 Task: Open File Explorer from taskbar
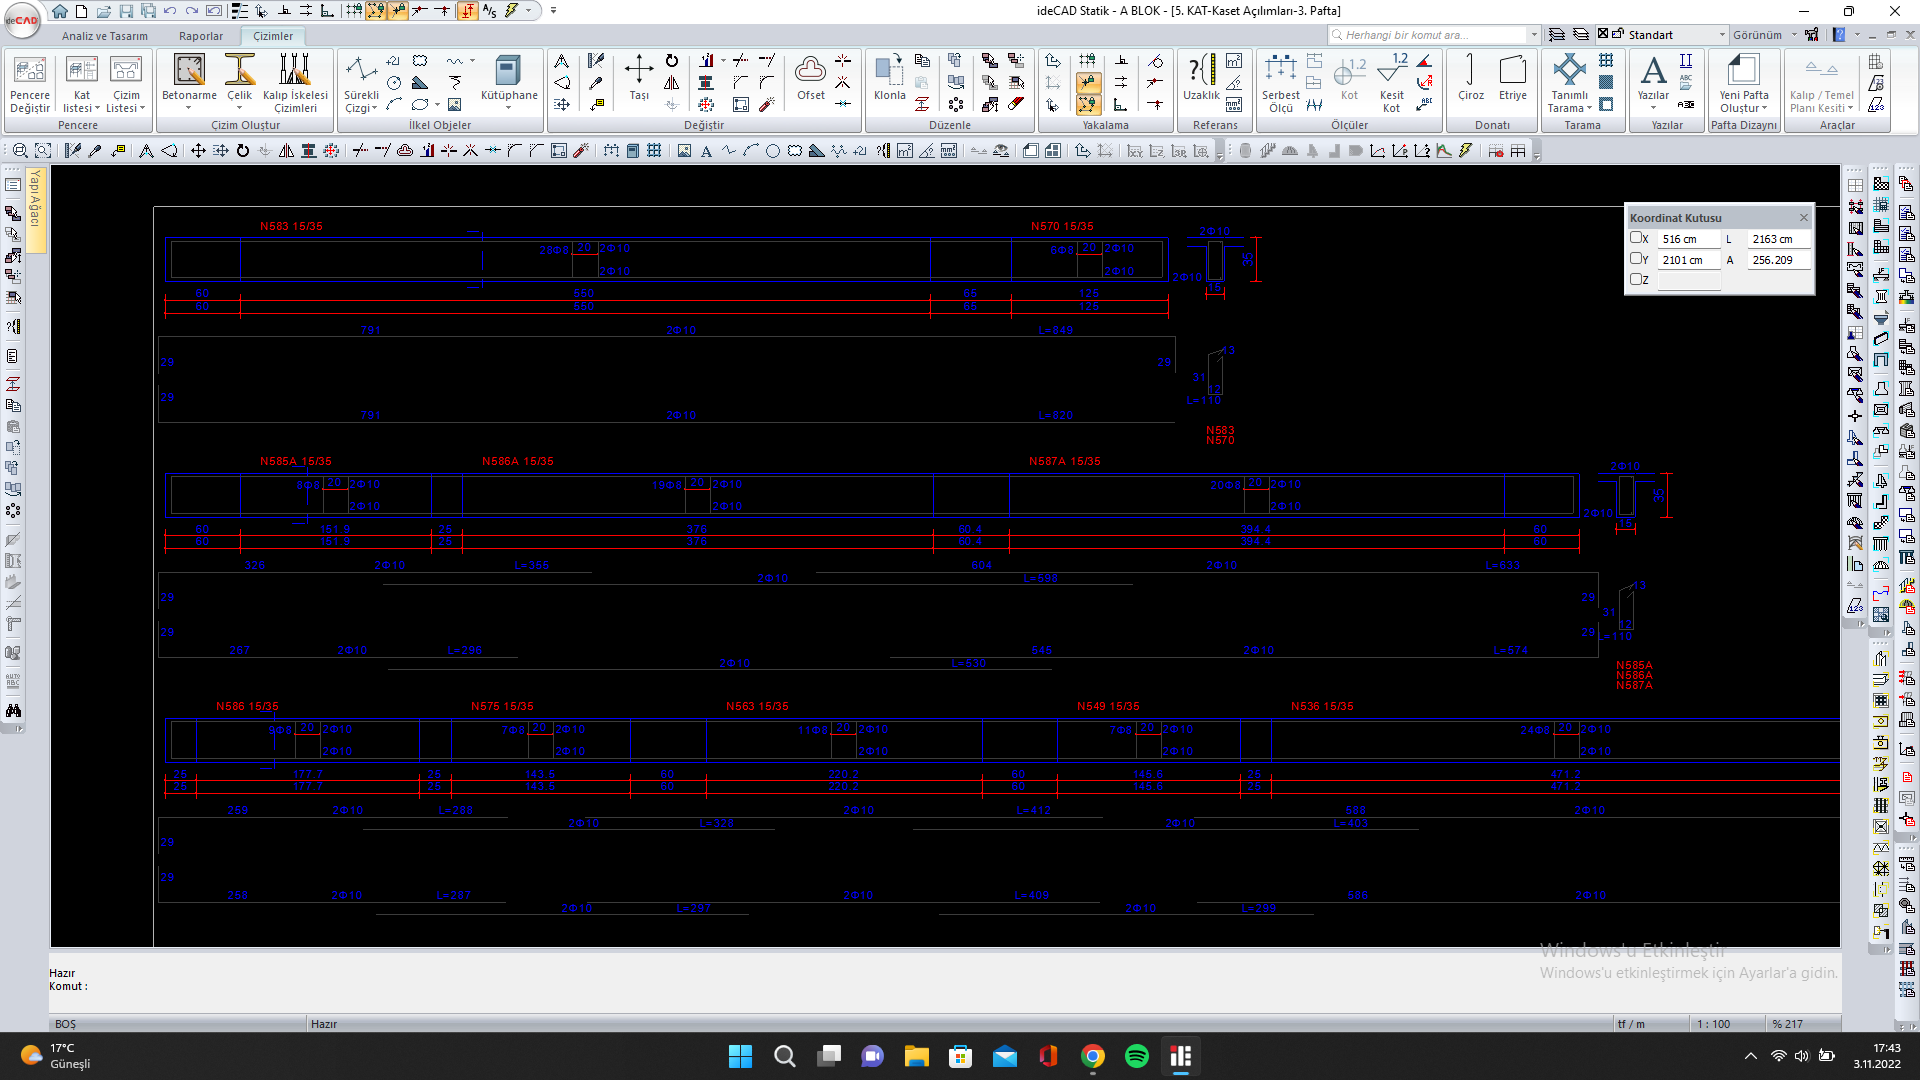pos(916,1056)
